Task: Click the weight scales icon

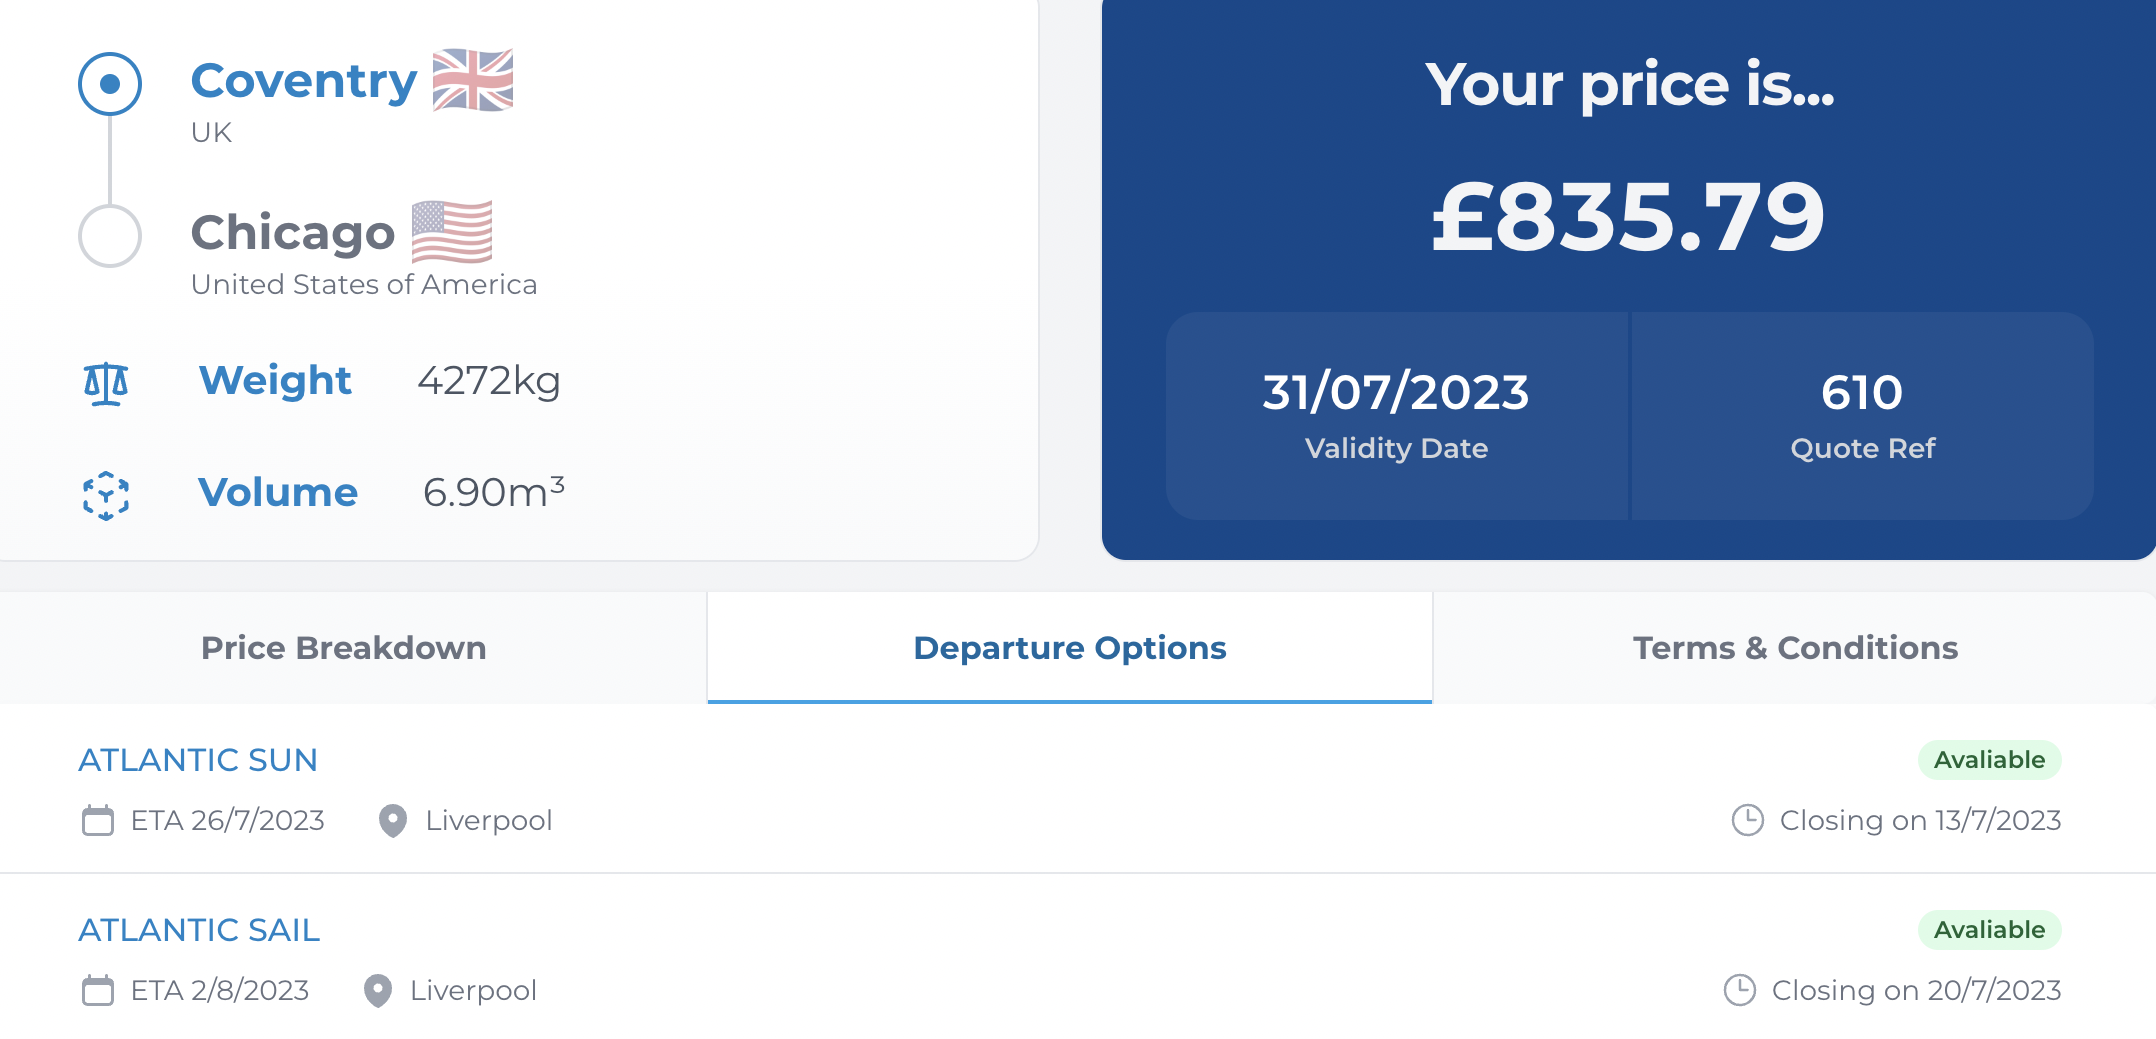Action: pos(106,383)
